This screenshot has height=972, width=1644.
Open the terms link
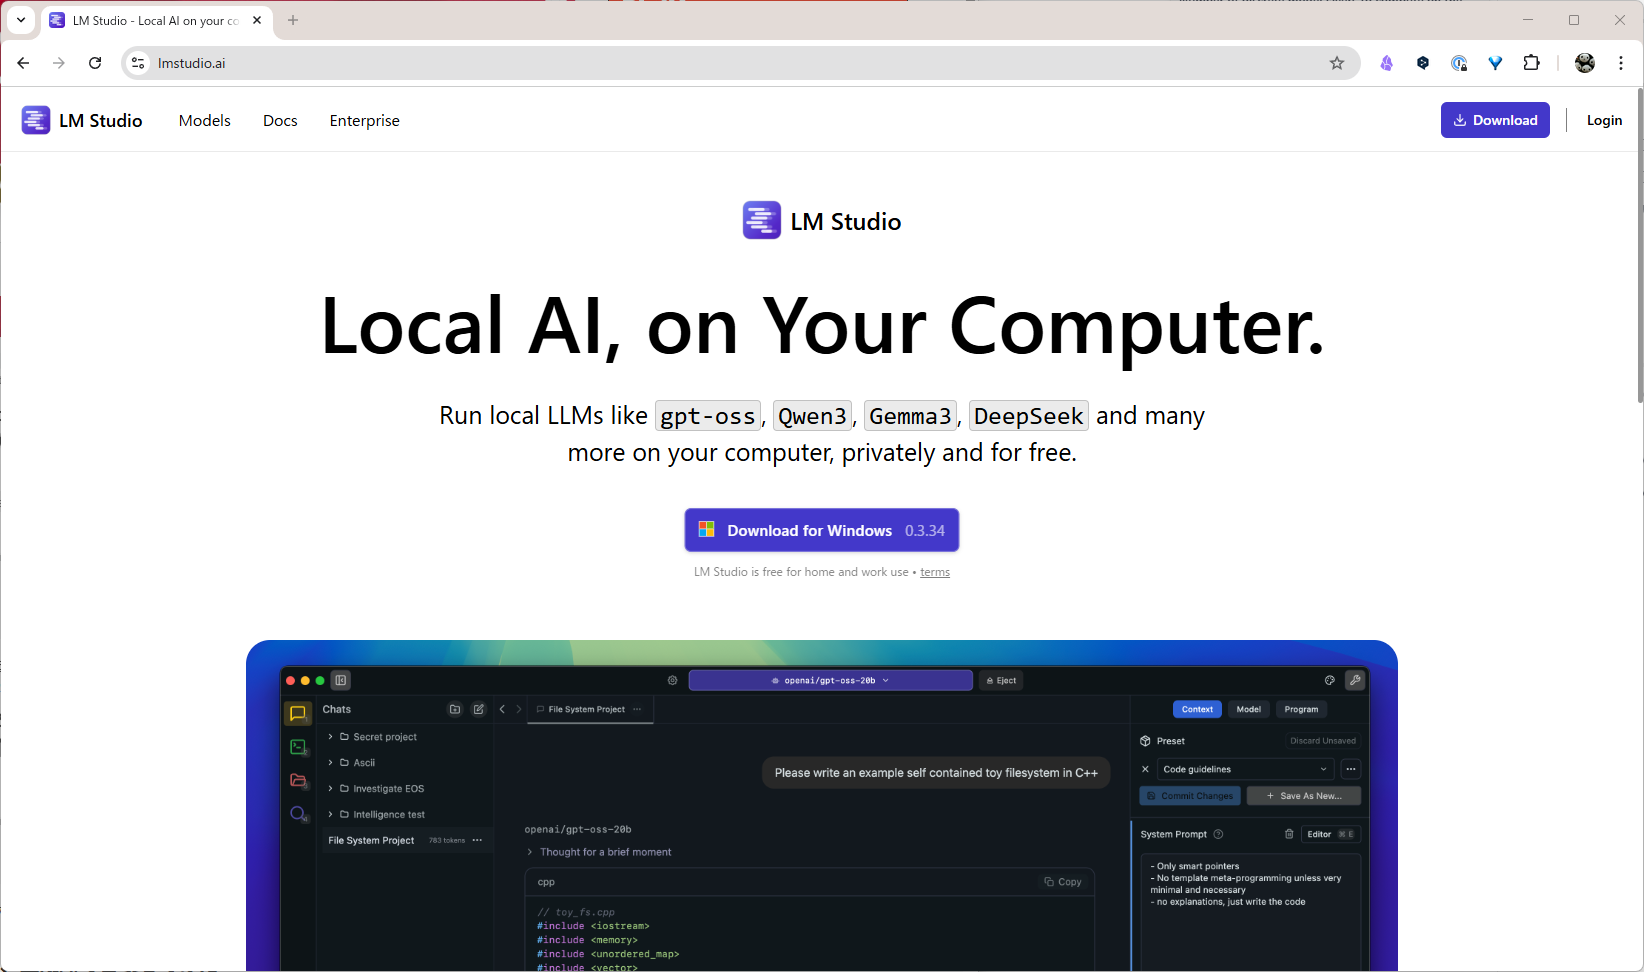(x=935, y=572)
